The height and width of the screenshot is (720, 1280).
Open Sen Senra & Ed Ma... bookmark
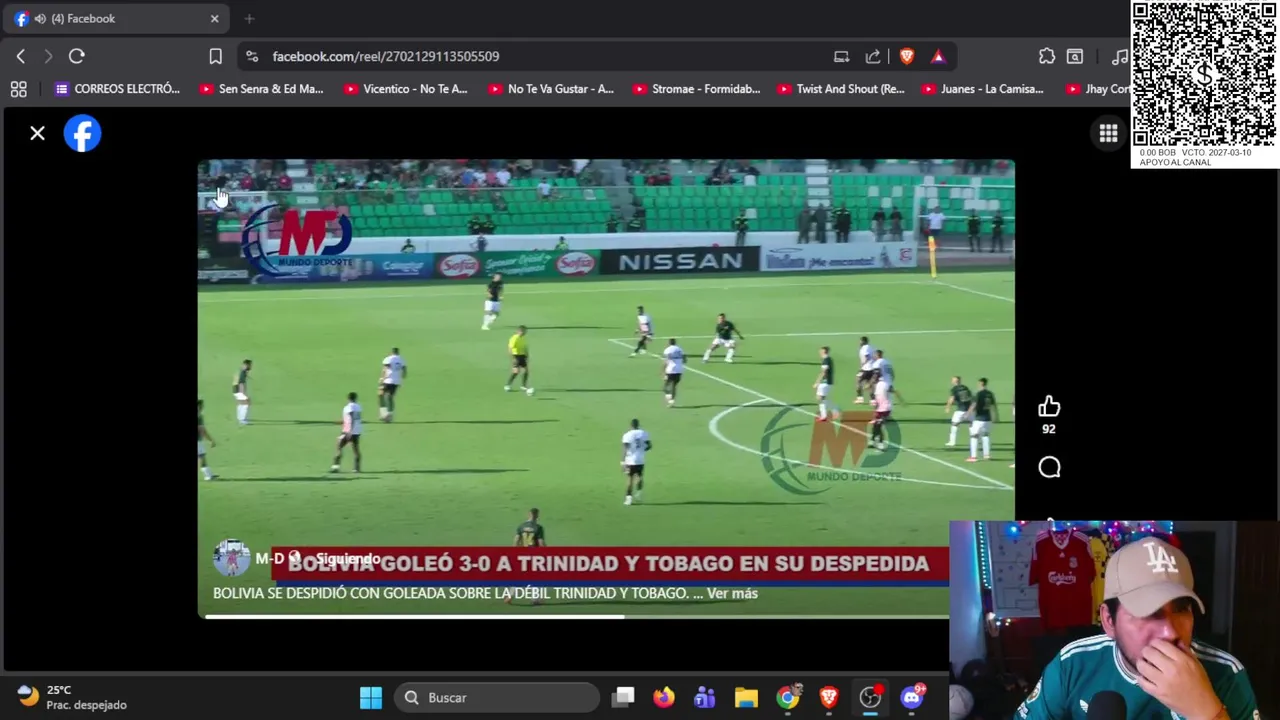[x=261, y=89]
